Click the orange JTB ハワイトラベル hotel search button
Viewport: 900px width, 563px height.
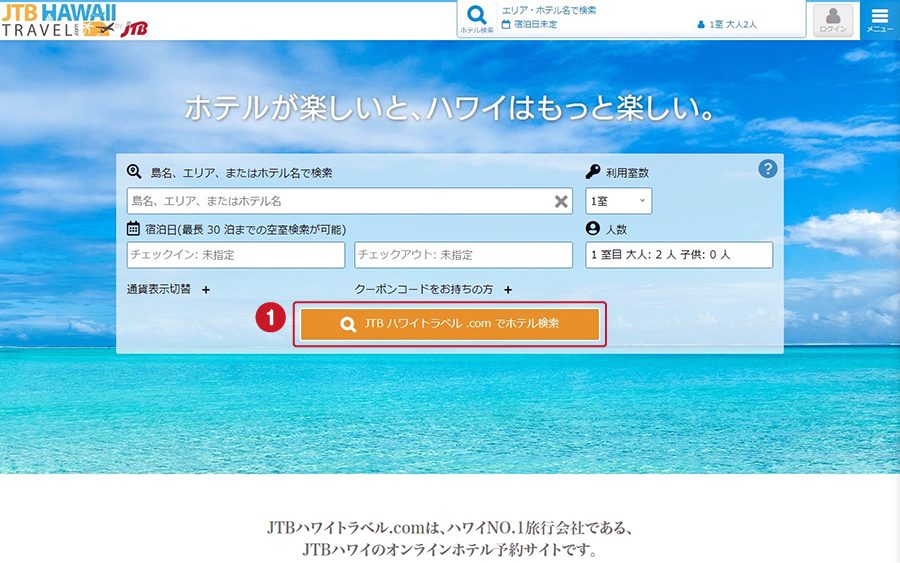[x=450, y=324]
